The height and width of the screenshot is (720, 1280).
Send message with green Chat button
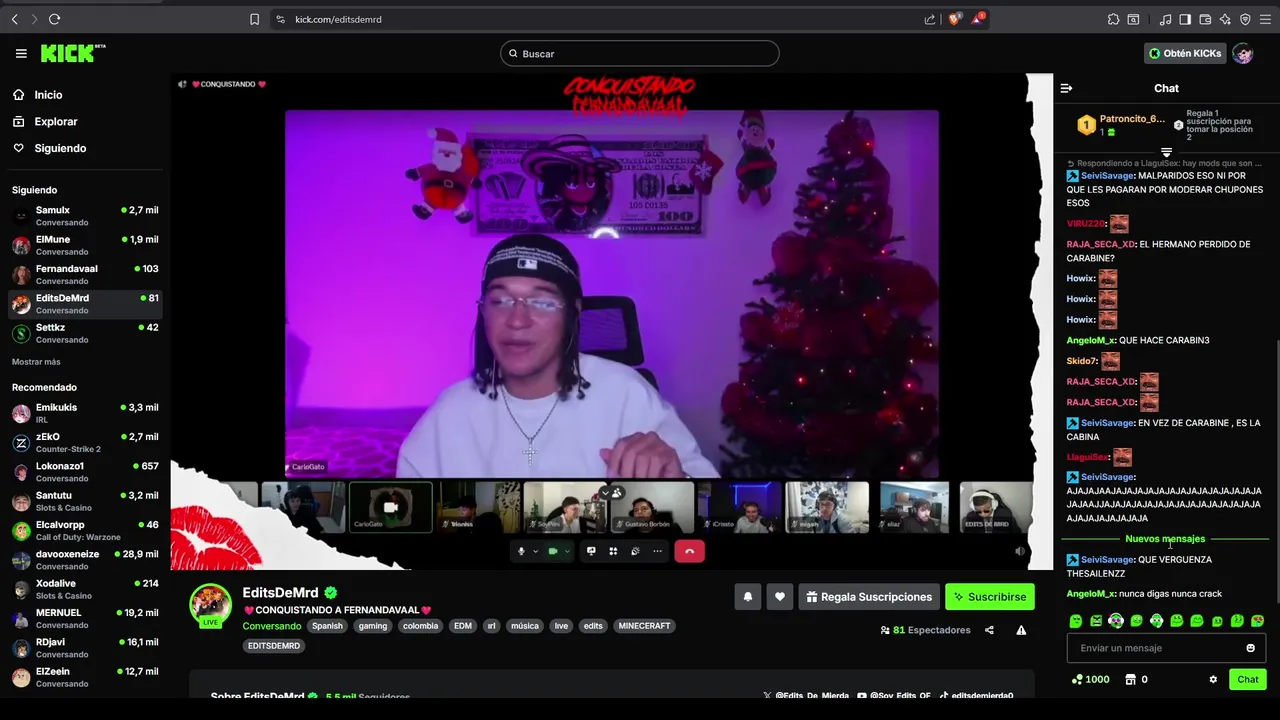tap(1248, 680)
